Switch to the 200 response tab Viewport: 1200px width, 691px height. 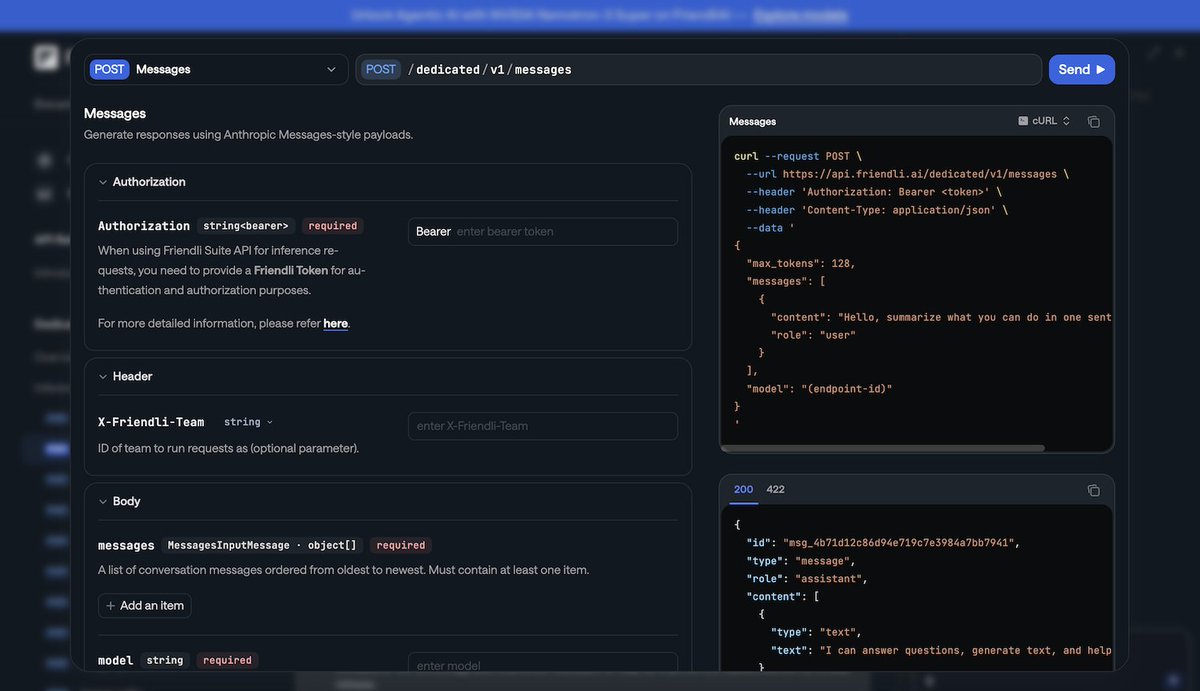tap(744, 489)
